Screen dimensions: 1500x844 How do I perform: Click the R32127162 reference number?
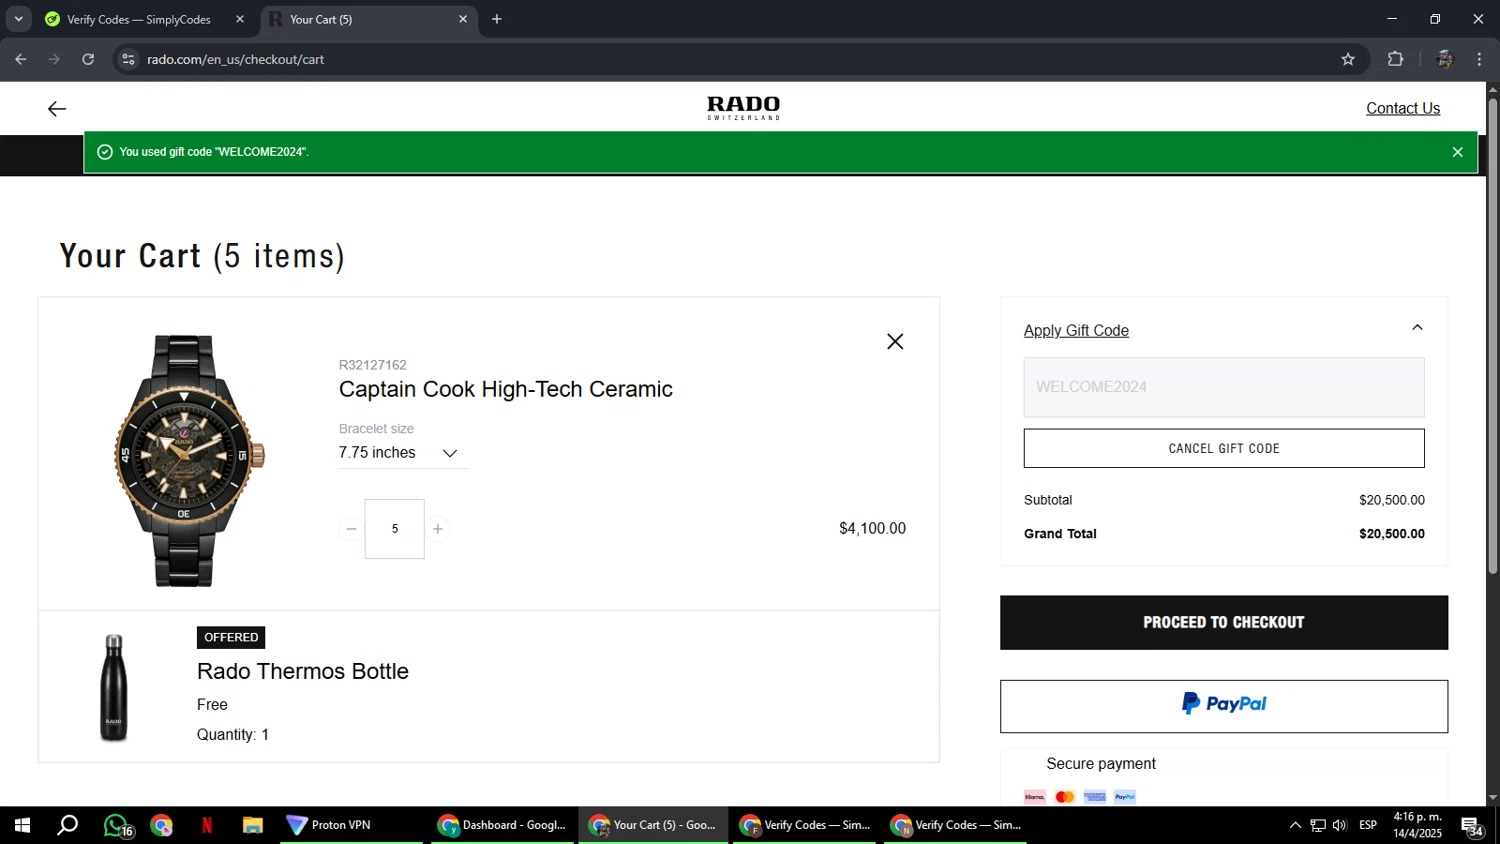click(373, 365)
